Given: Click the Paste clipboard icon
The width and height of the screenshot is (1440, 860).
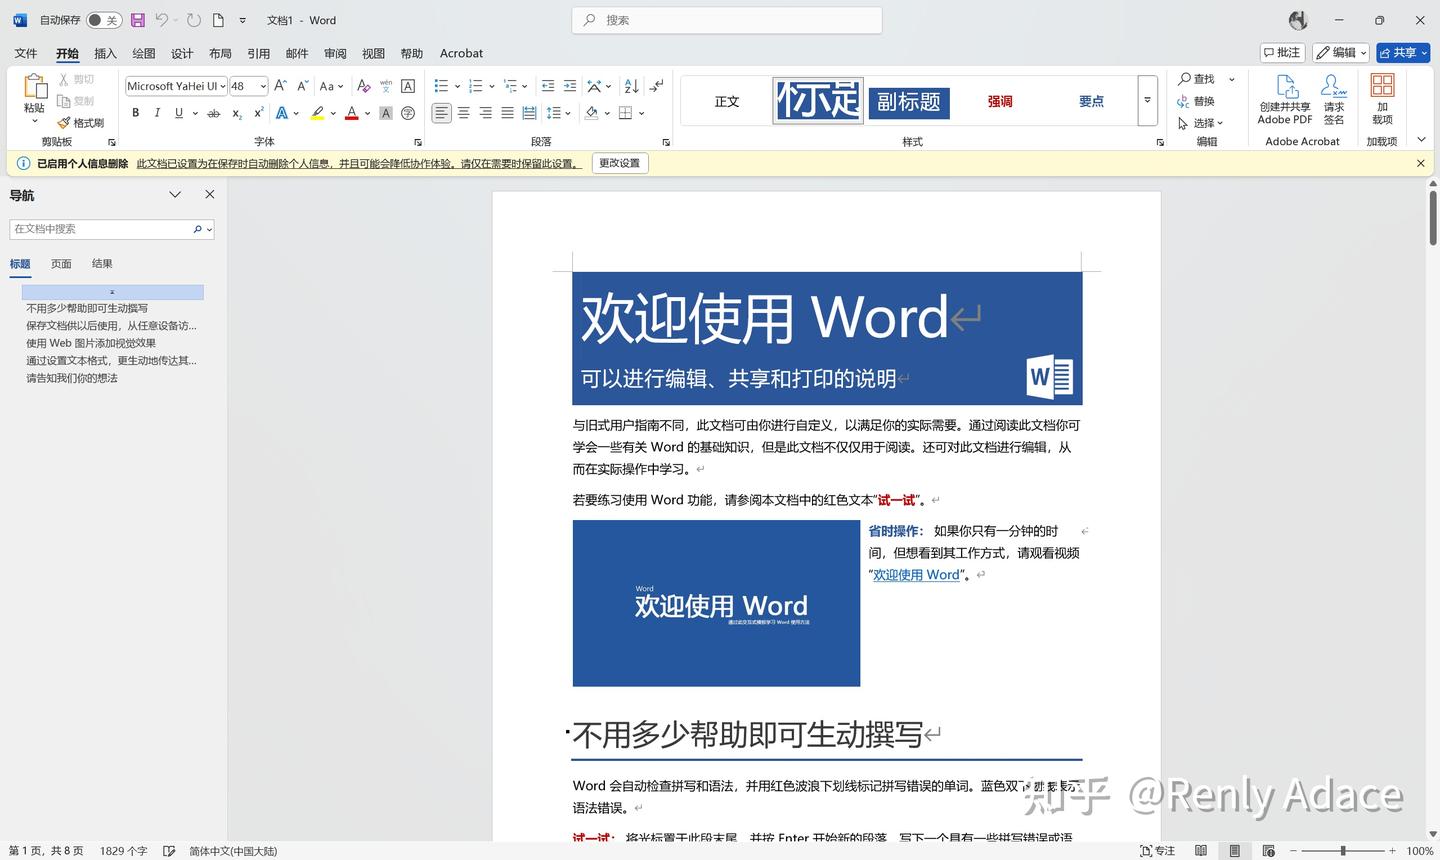Looking at the screenshot, I should point(34,87).
